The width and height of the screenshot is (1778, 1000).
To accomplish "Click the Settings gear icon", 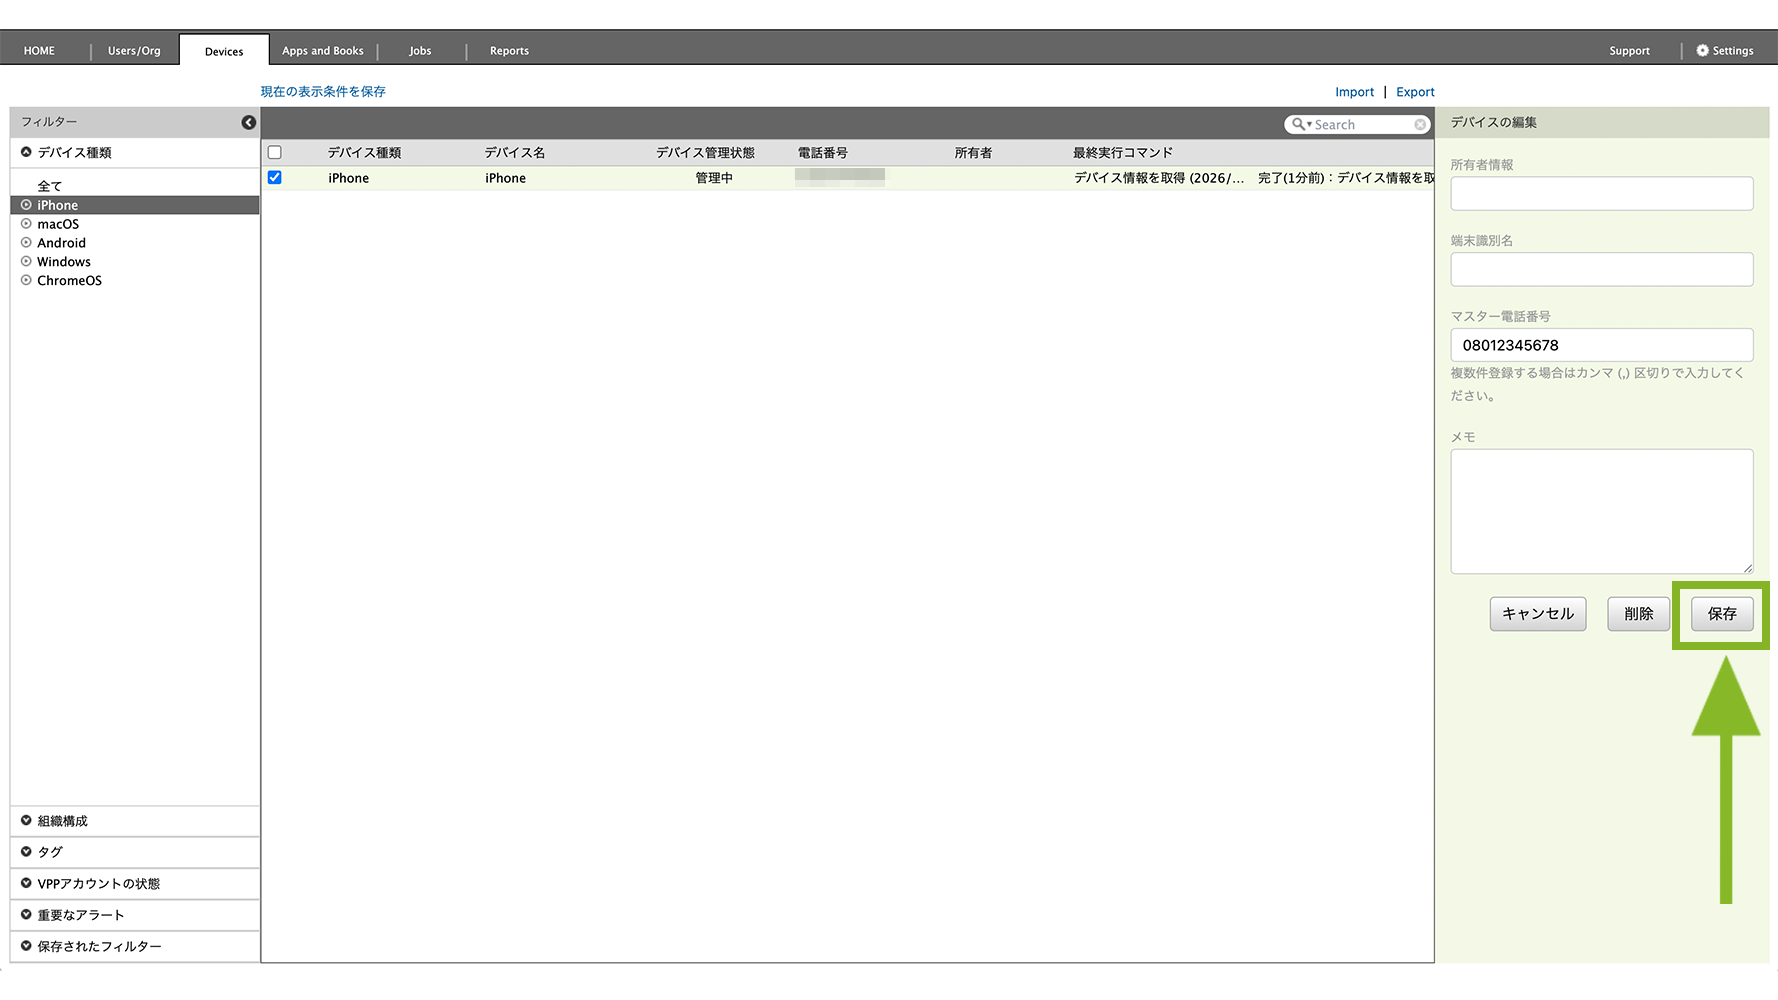I will click(1702, 51).
